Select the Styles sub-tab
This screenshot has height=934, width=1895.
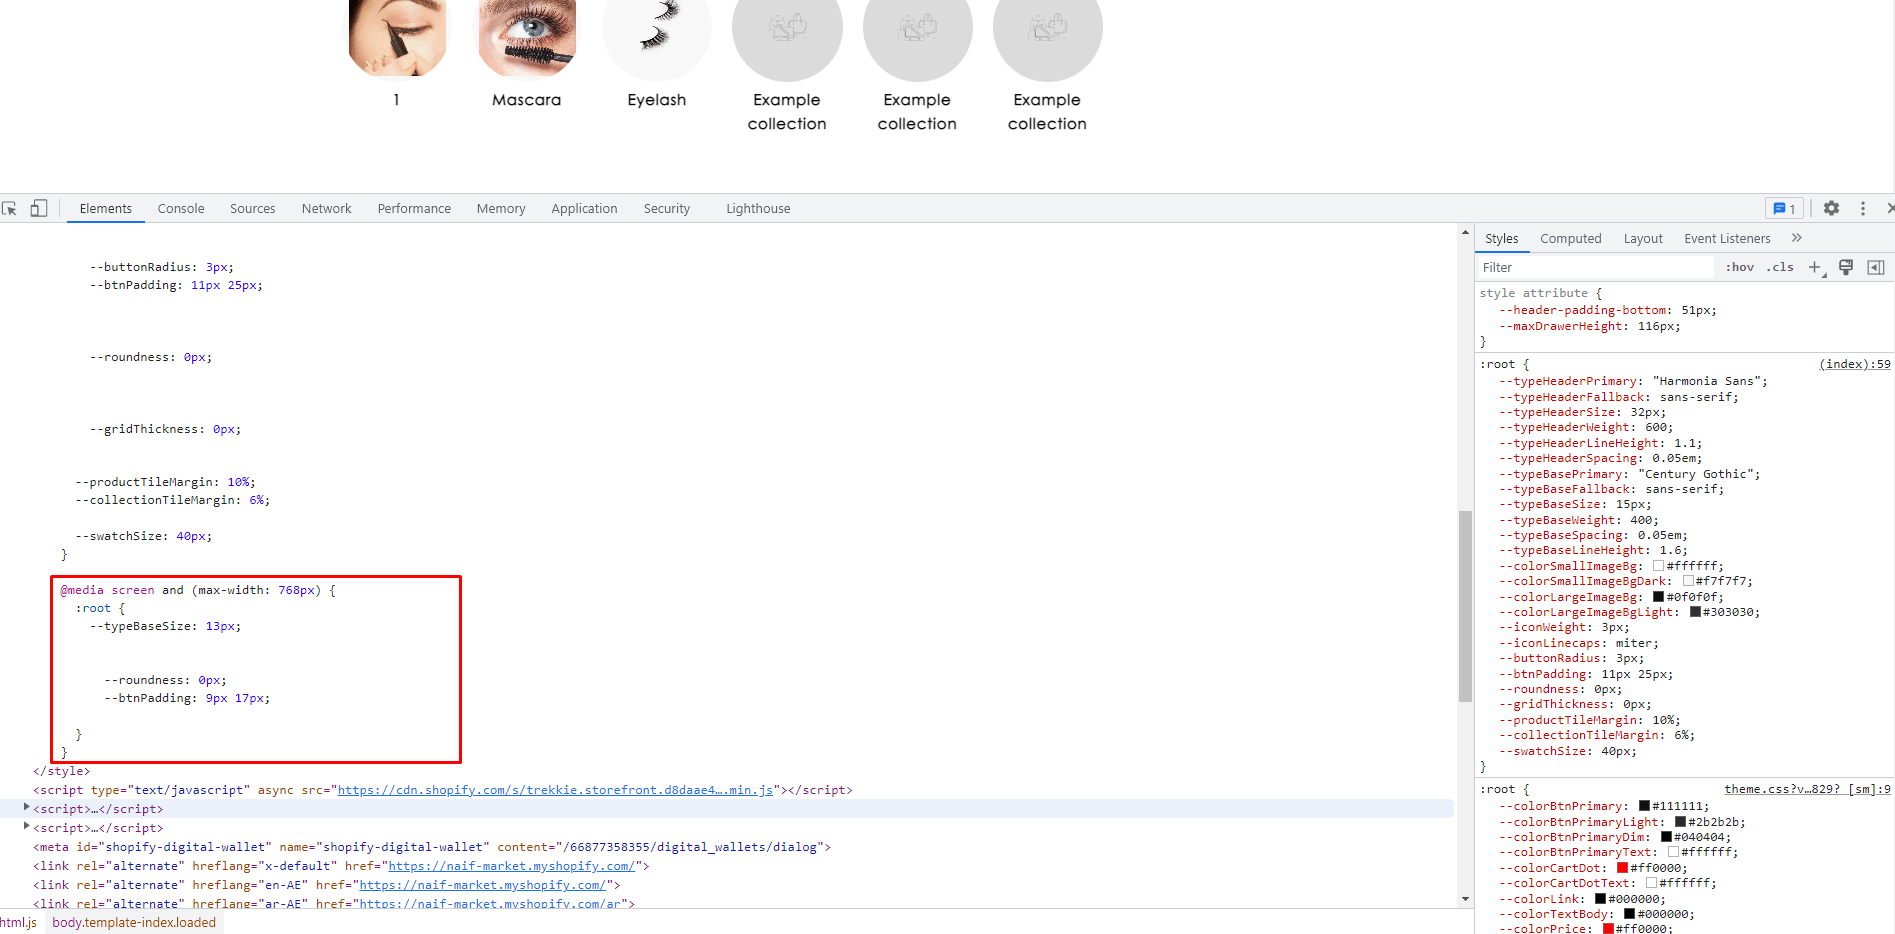coord(1501,238)
